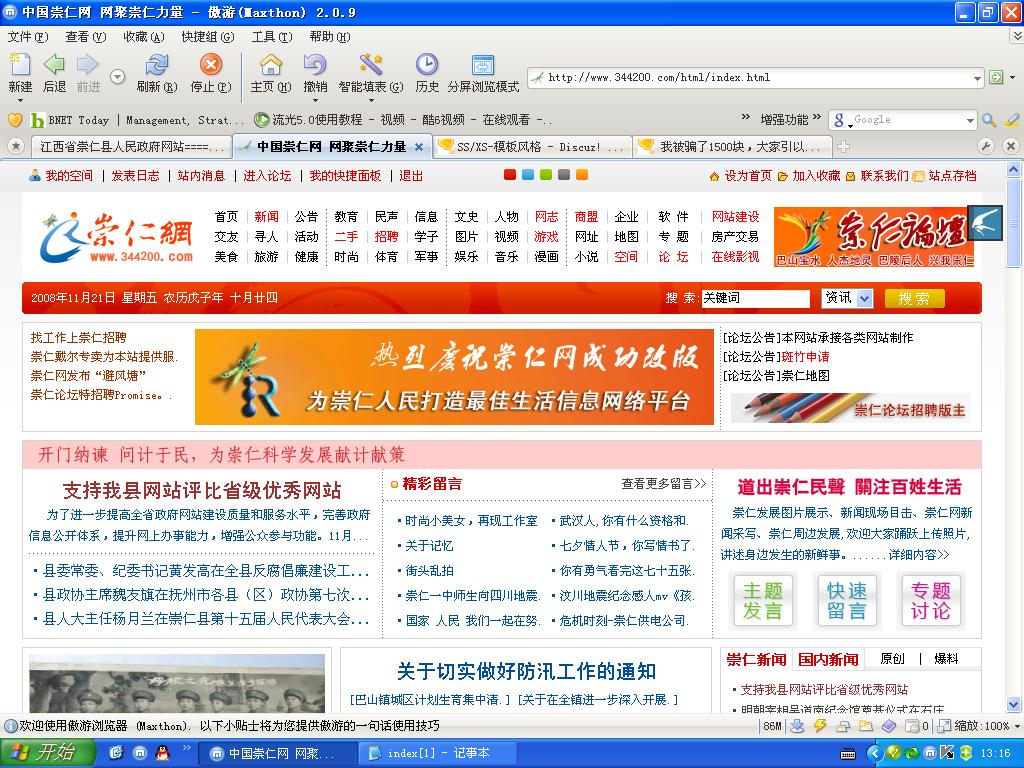1024x768 pixels.
Task: Expand the address bar URL dropdown
Action: pyautogui.click(x=978, y=78)
